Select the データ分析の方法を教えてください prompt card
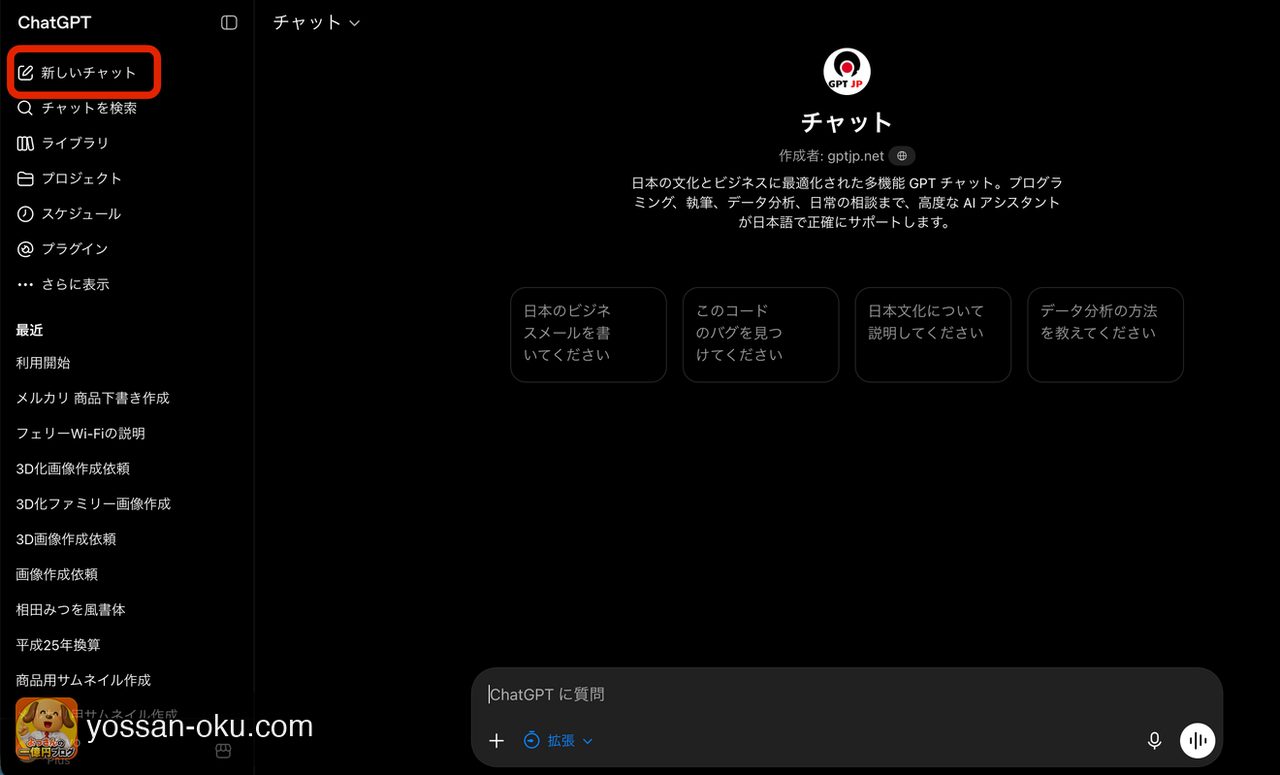1280x775 pixels. [1105, 334]
